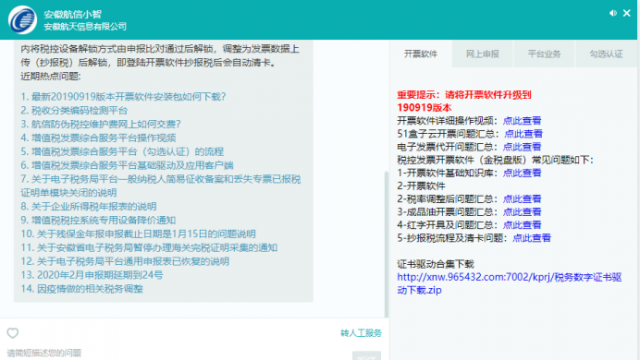
Task: Click 点此查看 for 51盒子云开票问题汇总
Action: click(x=524, y=134)
